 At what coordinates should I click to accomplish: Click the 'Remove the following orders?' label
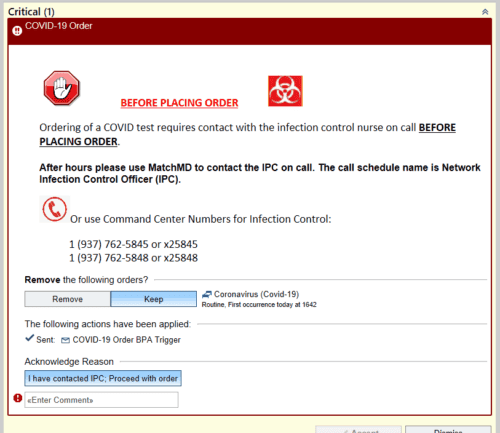click(x=86, y=280)
